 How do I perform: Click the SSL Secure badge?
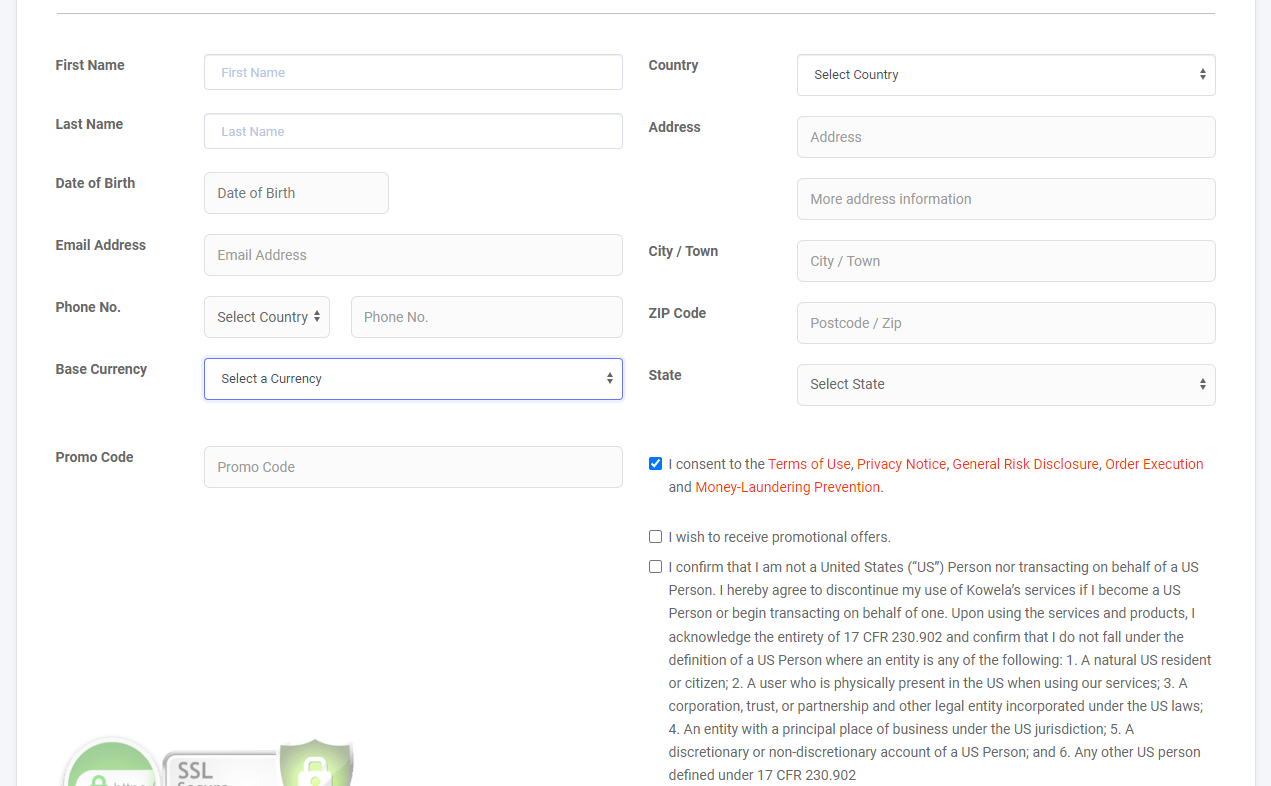click(222, 768)
